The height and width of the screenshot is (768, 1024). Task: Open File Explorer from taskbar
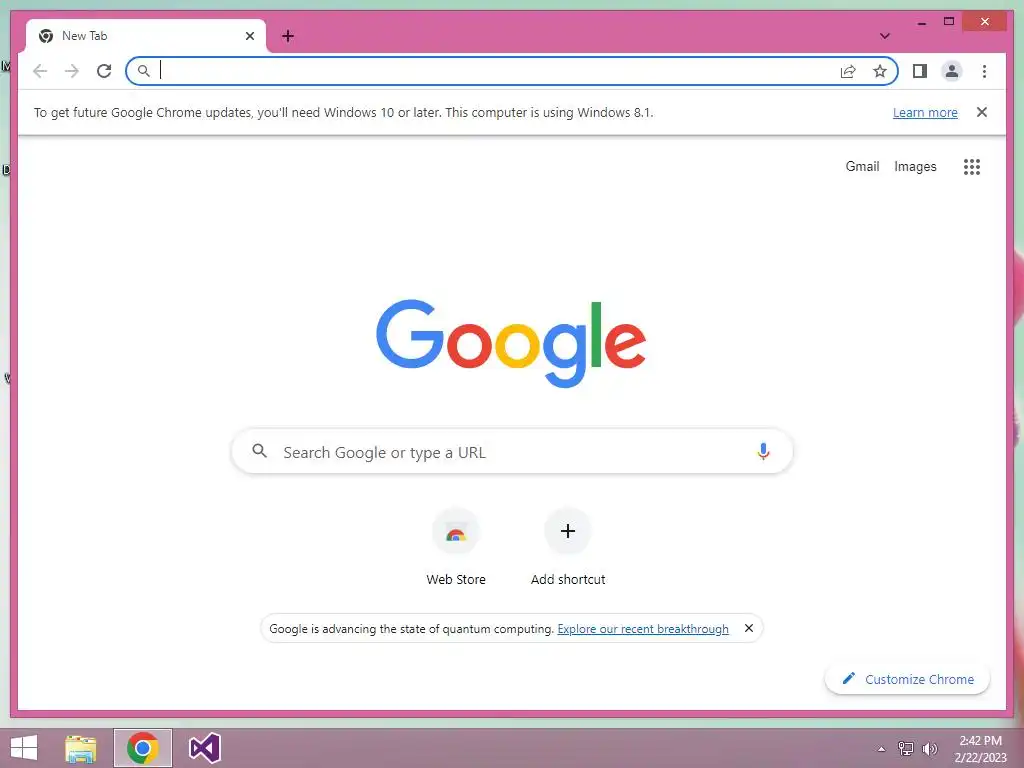tap(80, 748)
